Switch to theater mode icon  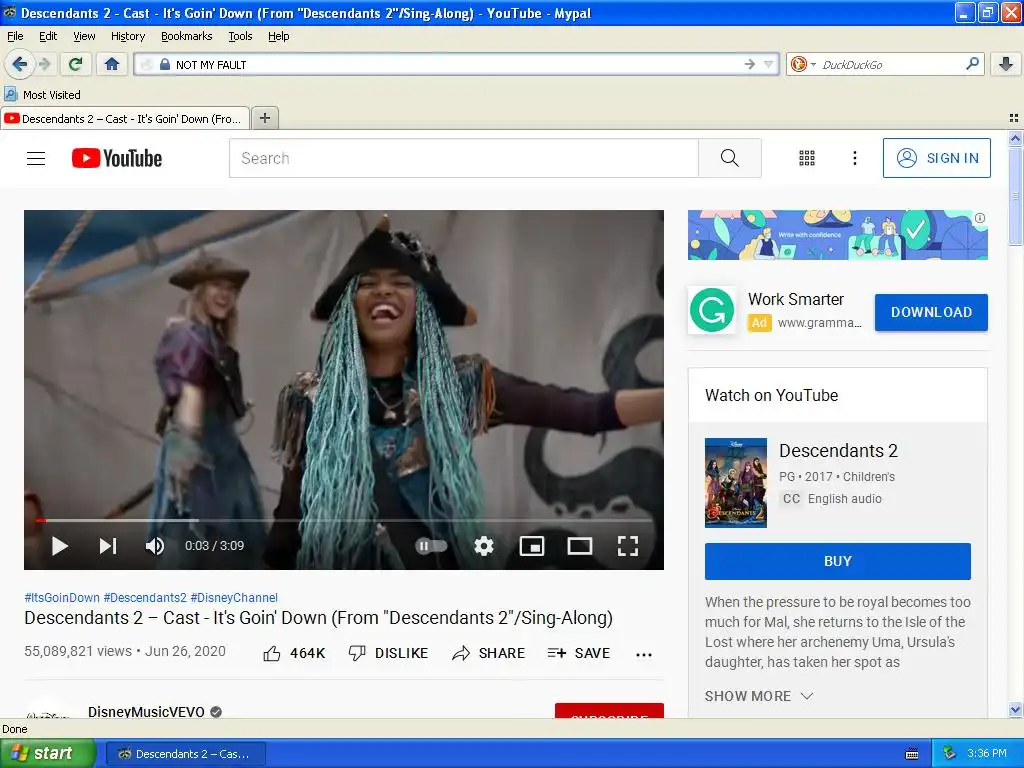[579, 546]
